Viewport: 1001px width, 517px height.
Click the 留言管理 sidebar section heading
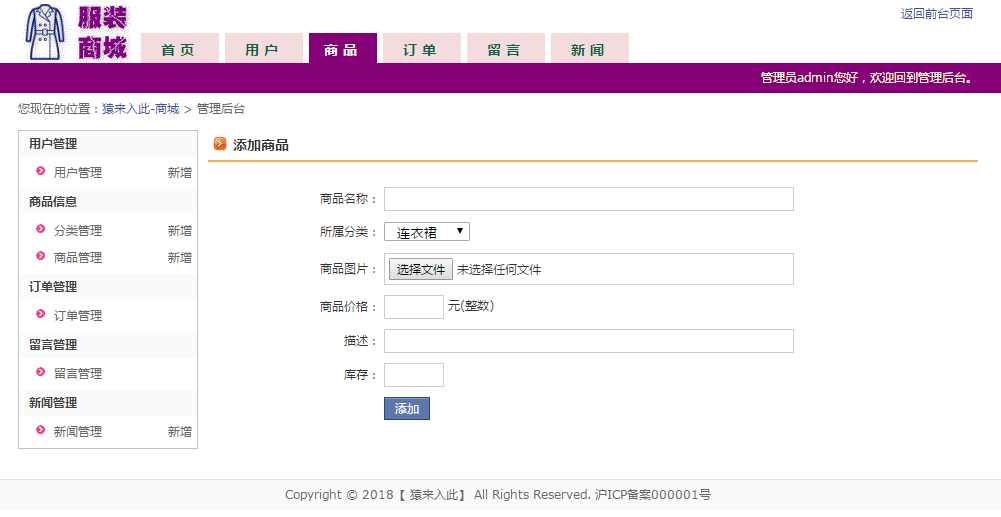tap(53, 345)
